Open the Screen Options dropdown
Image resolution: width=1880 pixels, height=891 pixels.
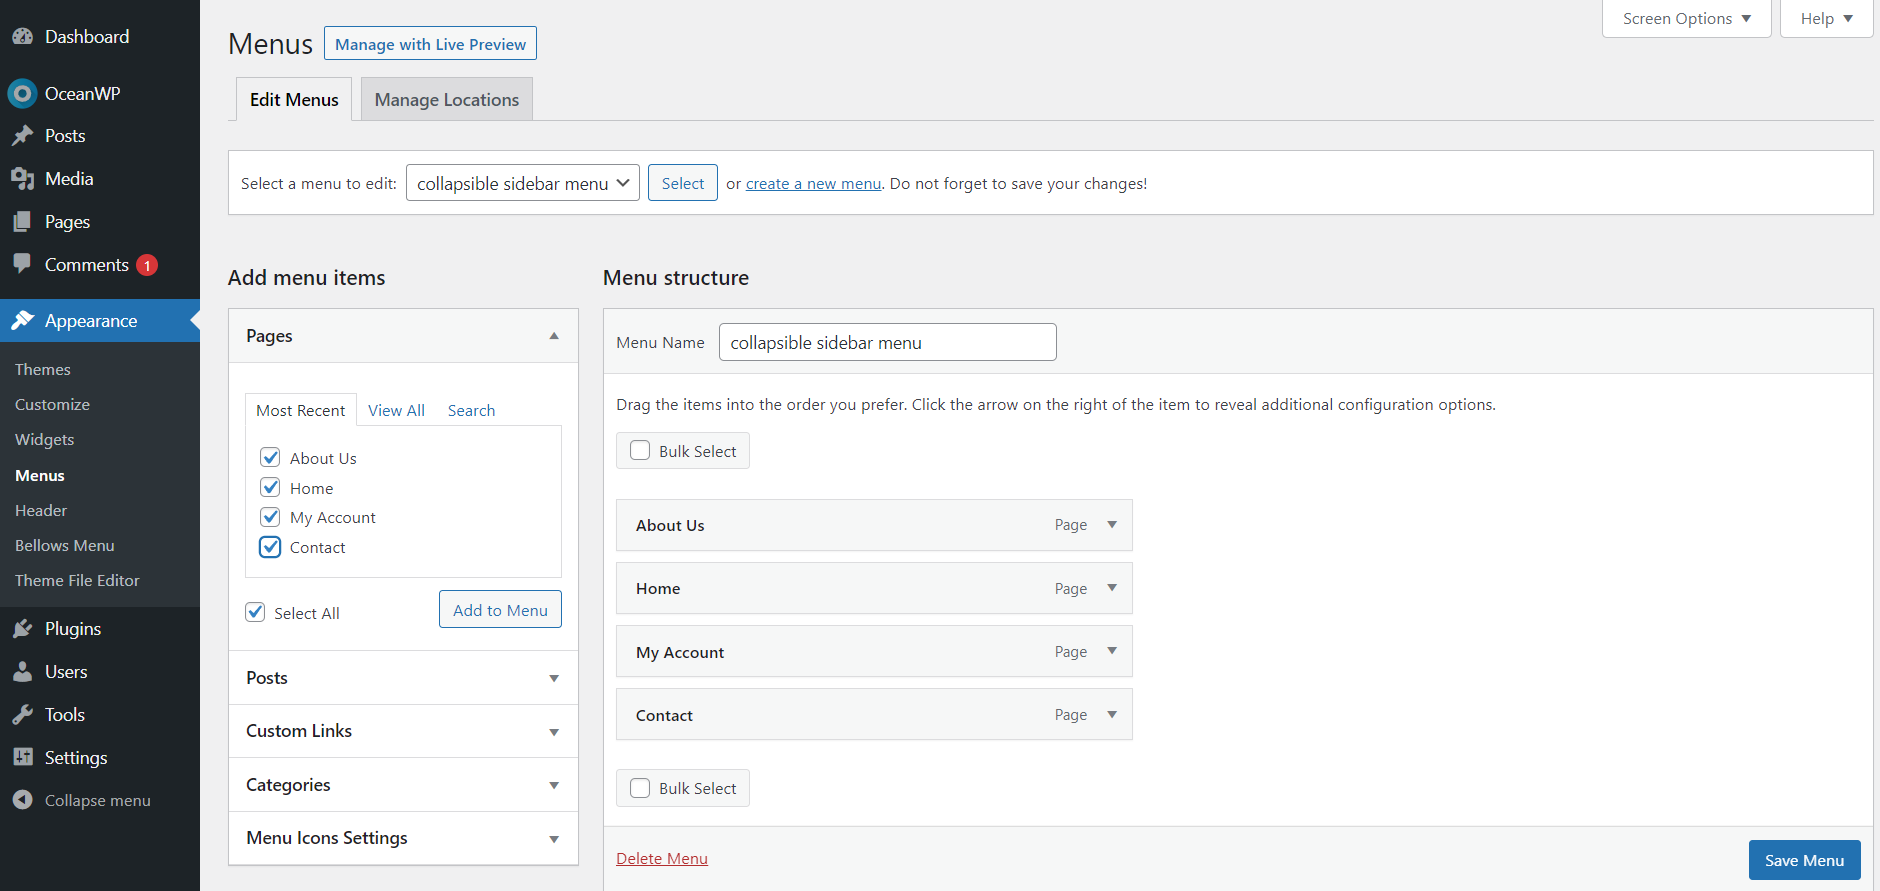pos(1687,19)
